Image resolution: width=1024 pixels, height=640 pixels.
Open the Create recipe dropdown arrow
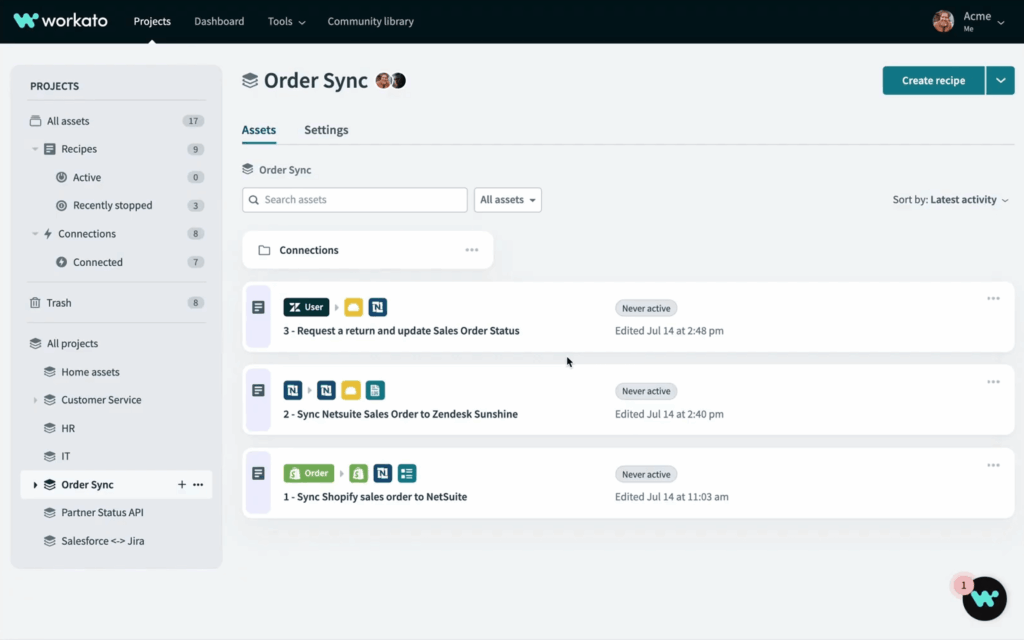click(x=1000, y=80)
